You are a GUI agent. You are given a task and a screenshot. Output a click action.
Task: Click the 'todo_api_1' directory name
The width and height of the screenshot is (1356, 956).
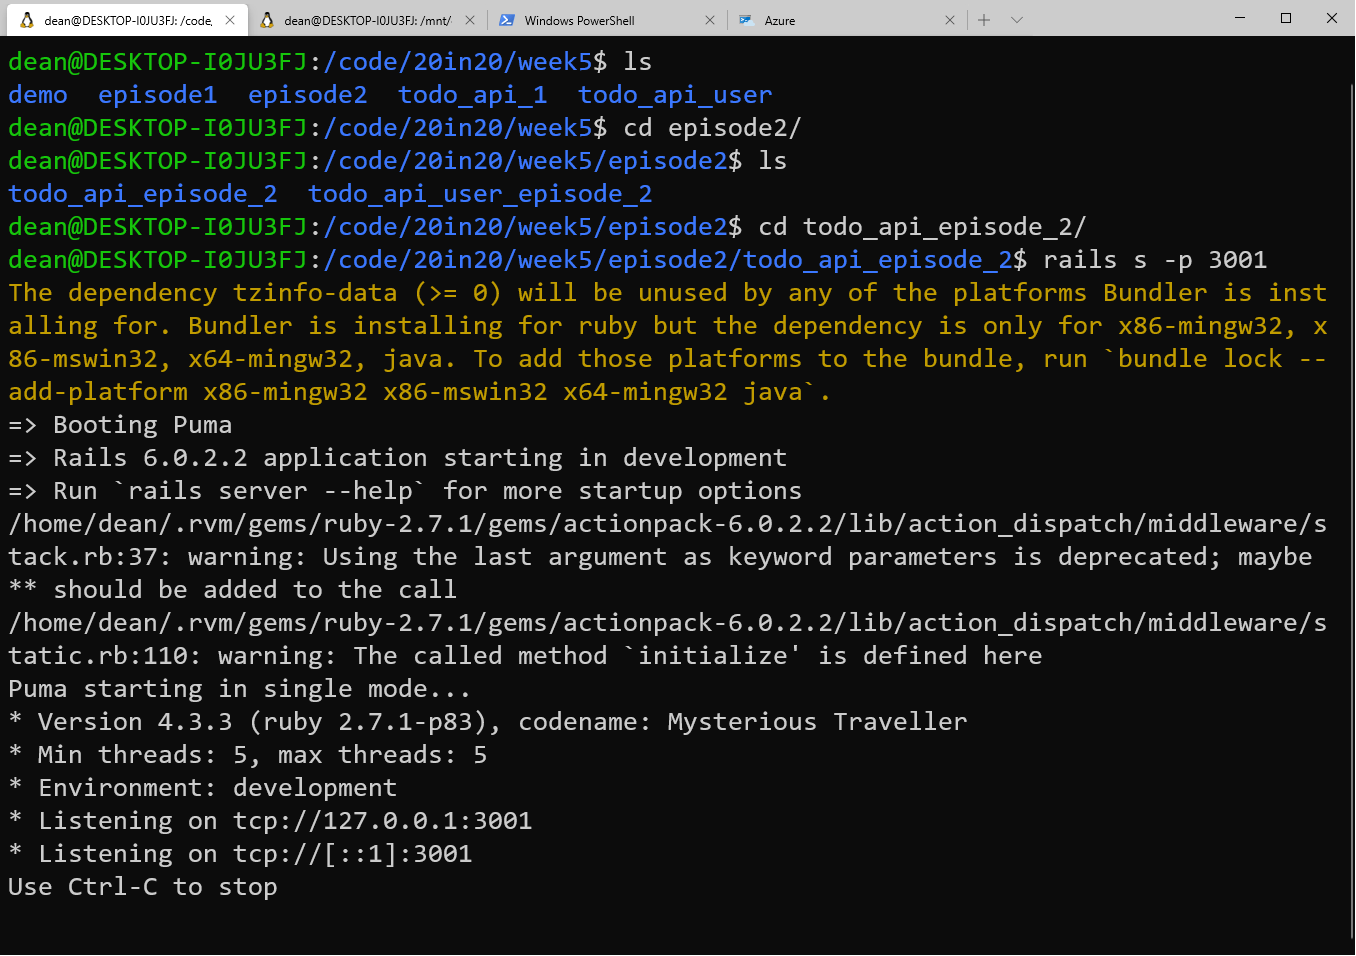(x=473, y=95)
